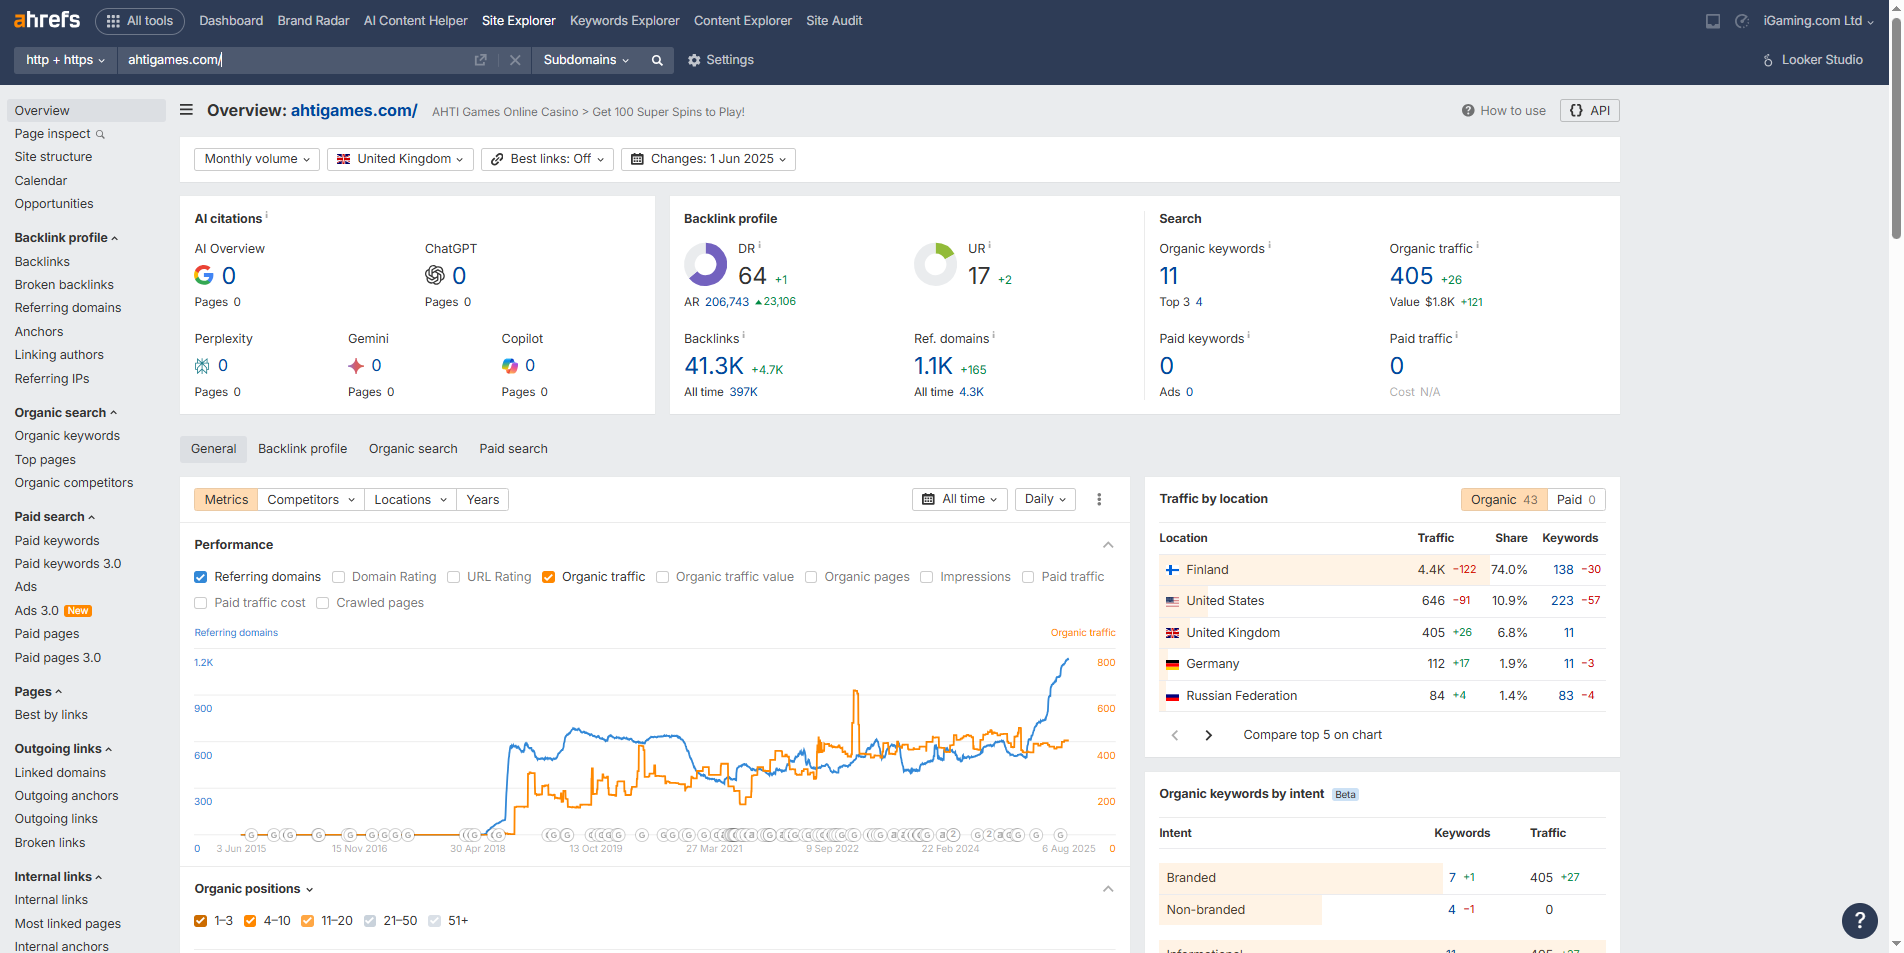Click Compare top 5 on chart
This screenshot has height=953, width=1904.
point(1312,735)
